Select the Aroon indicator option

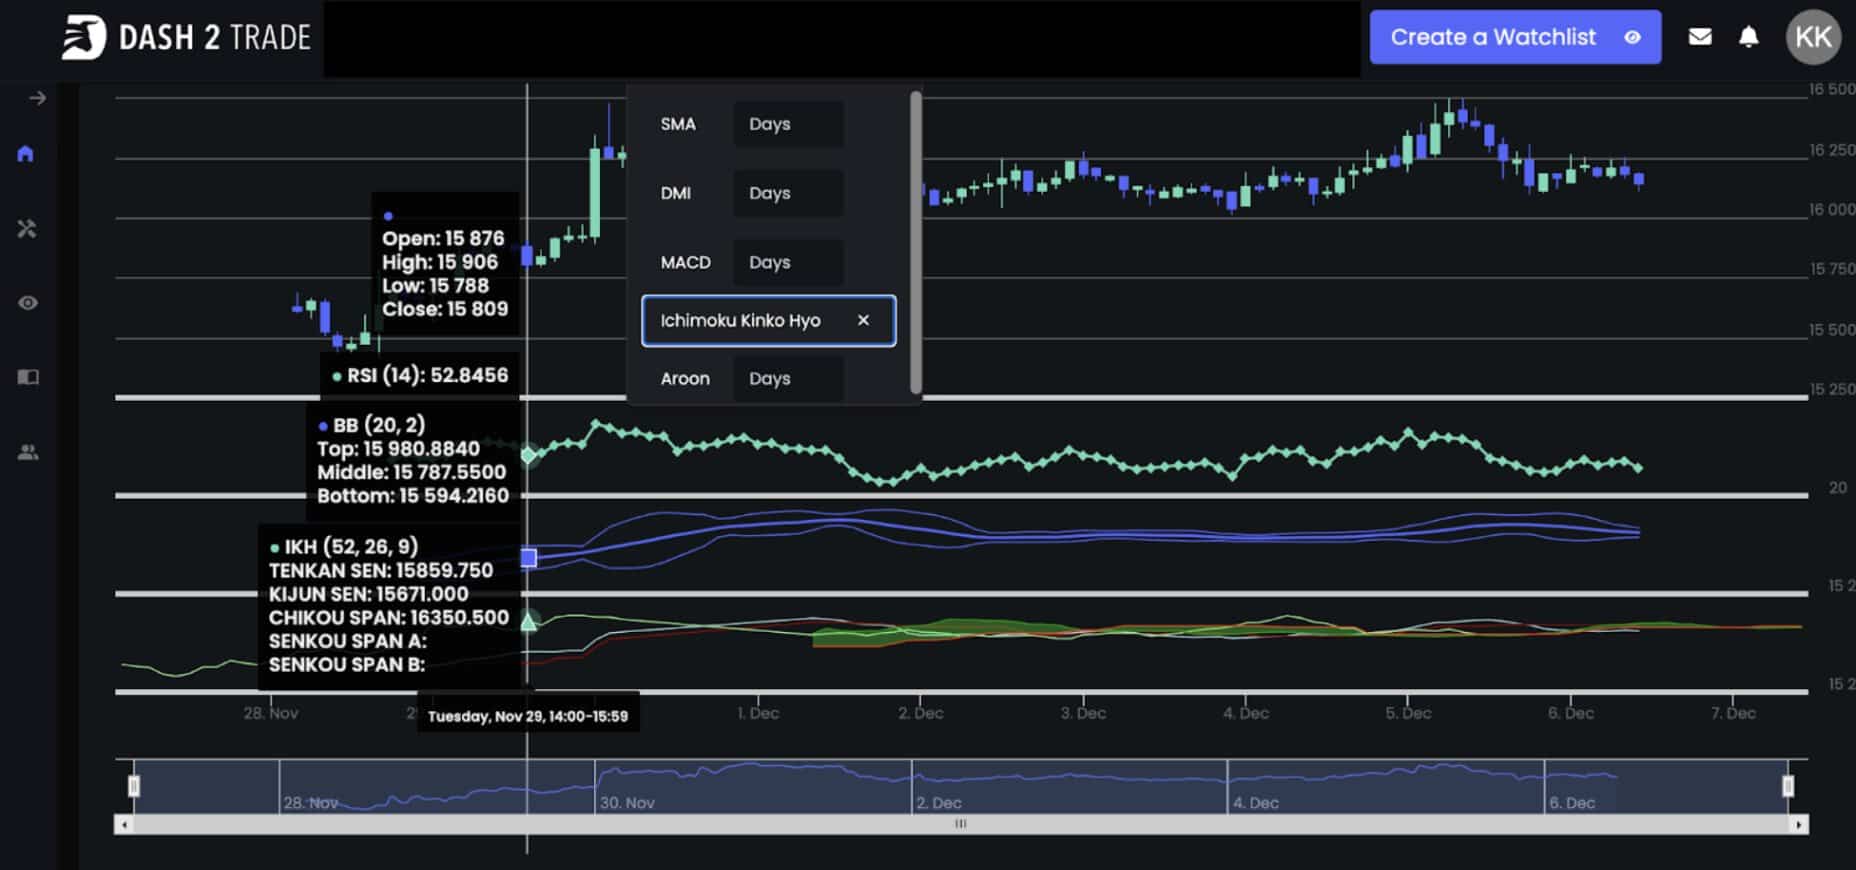pyautogui.click(x=685, y=379)
